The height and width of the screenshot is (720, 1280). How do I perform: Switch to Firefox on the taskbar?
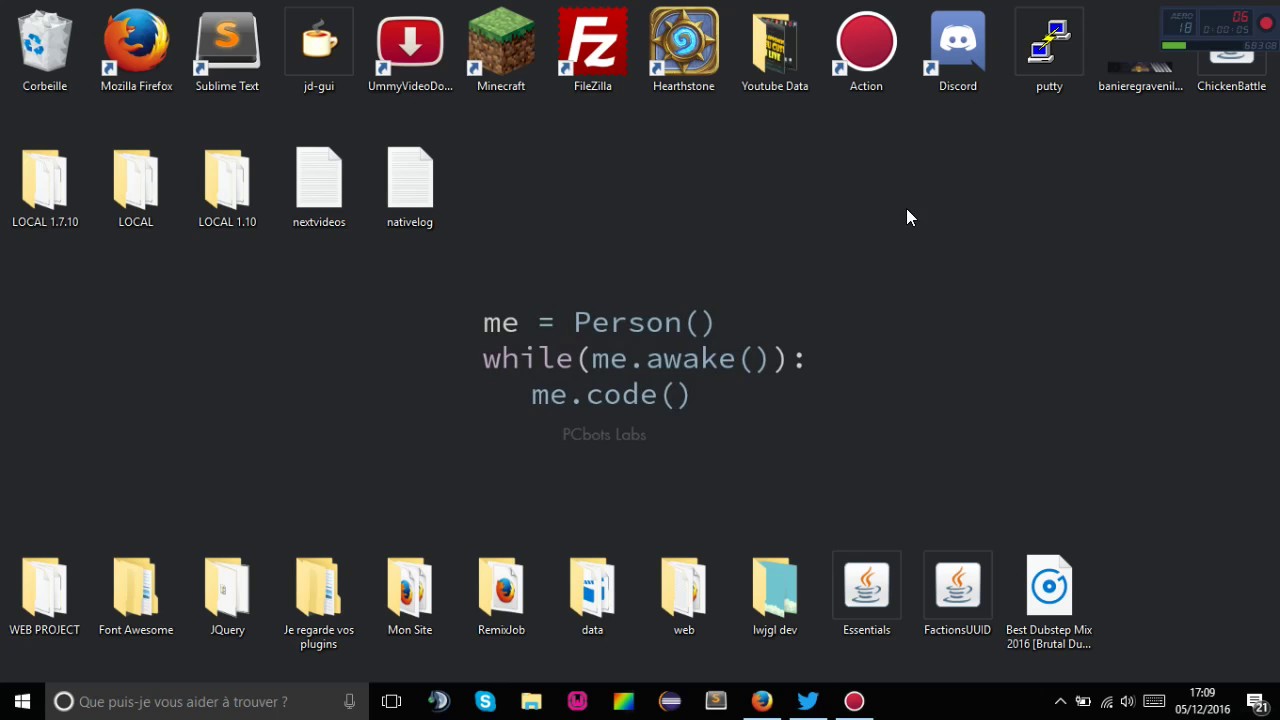(x=762, y=701)
